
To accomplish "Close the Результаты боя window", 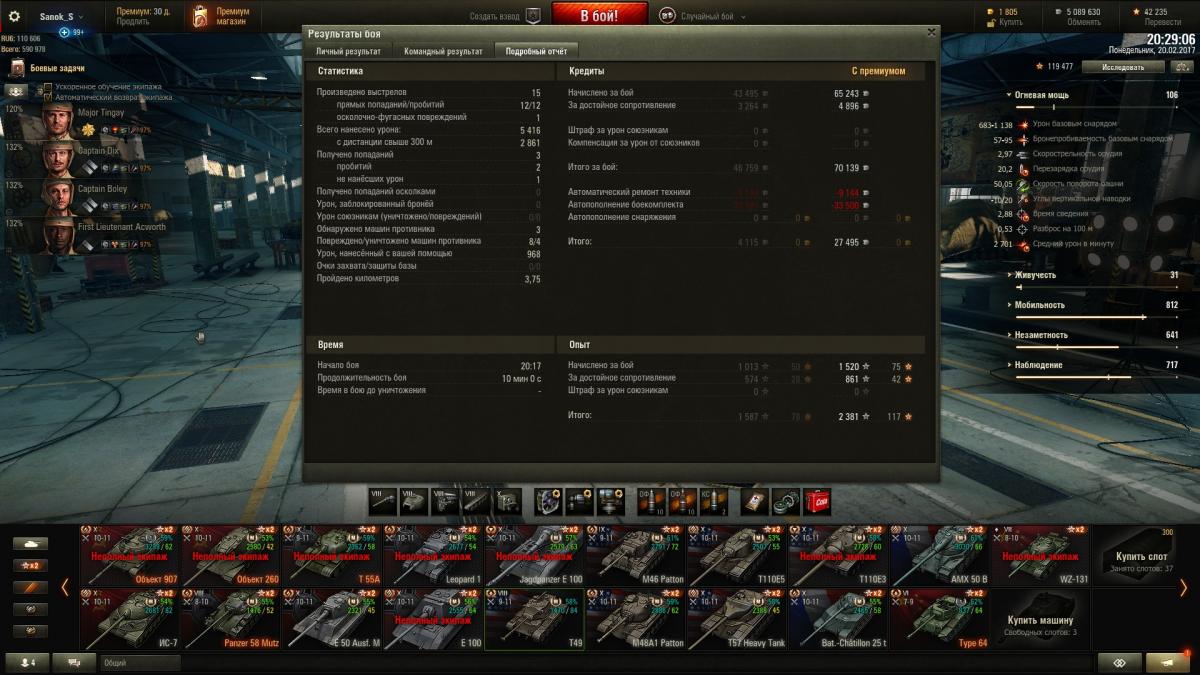I will 932,32.
